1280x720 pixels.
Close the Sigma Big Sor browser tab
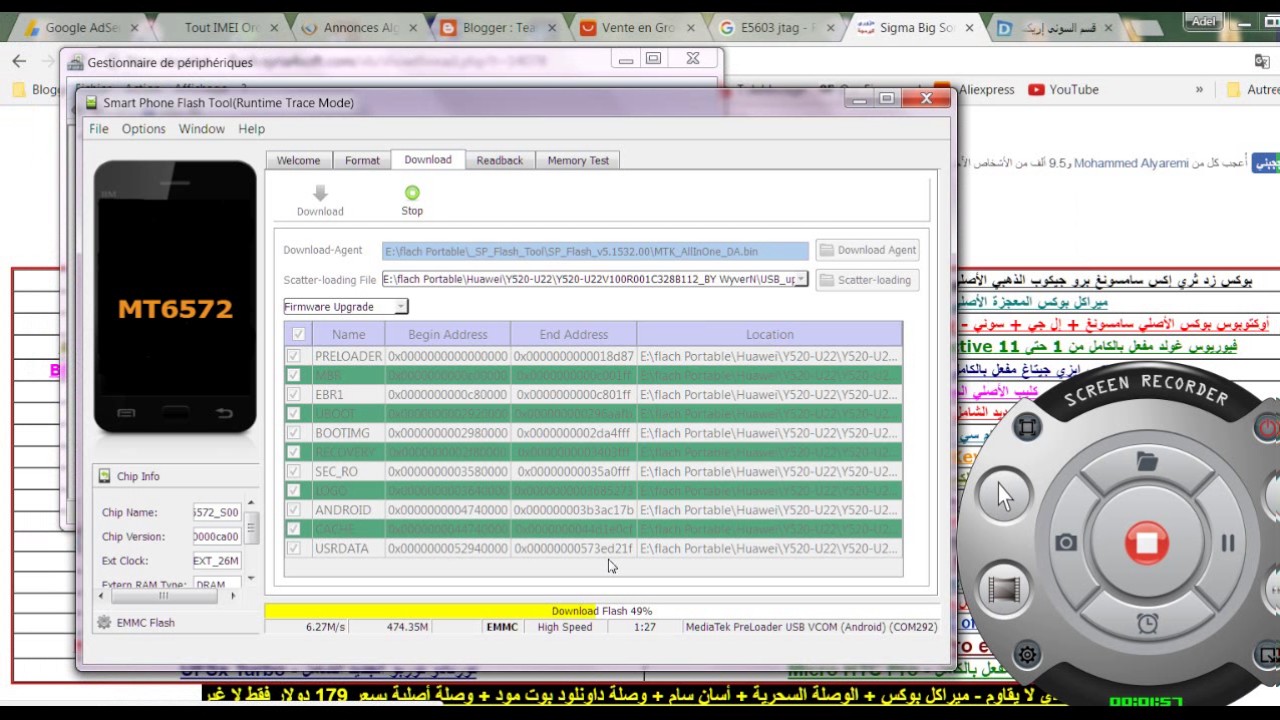click(967, 28)
